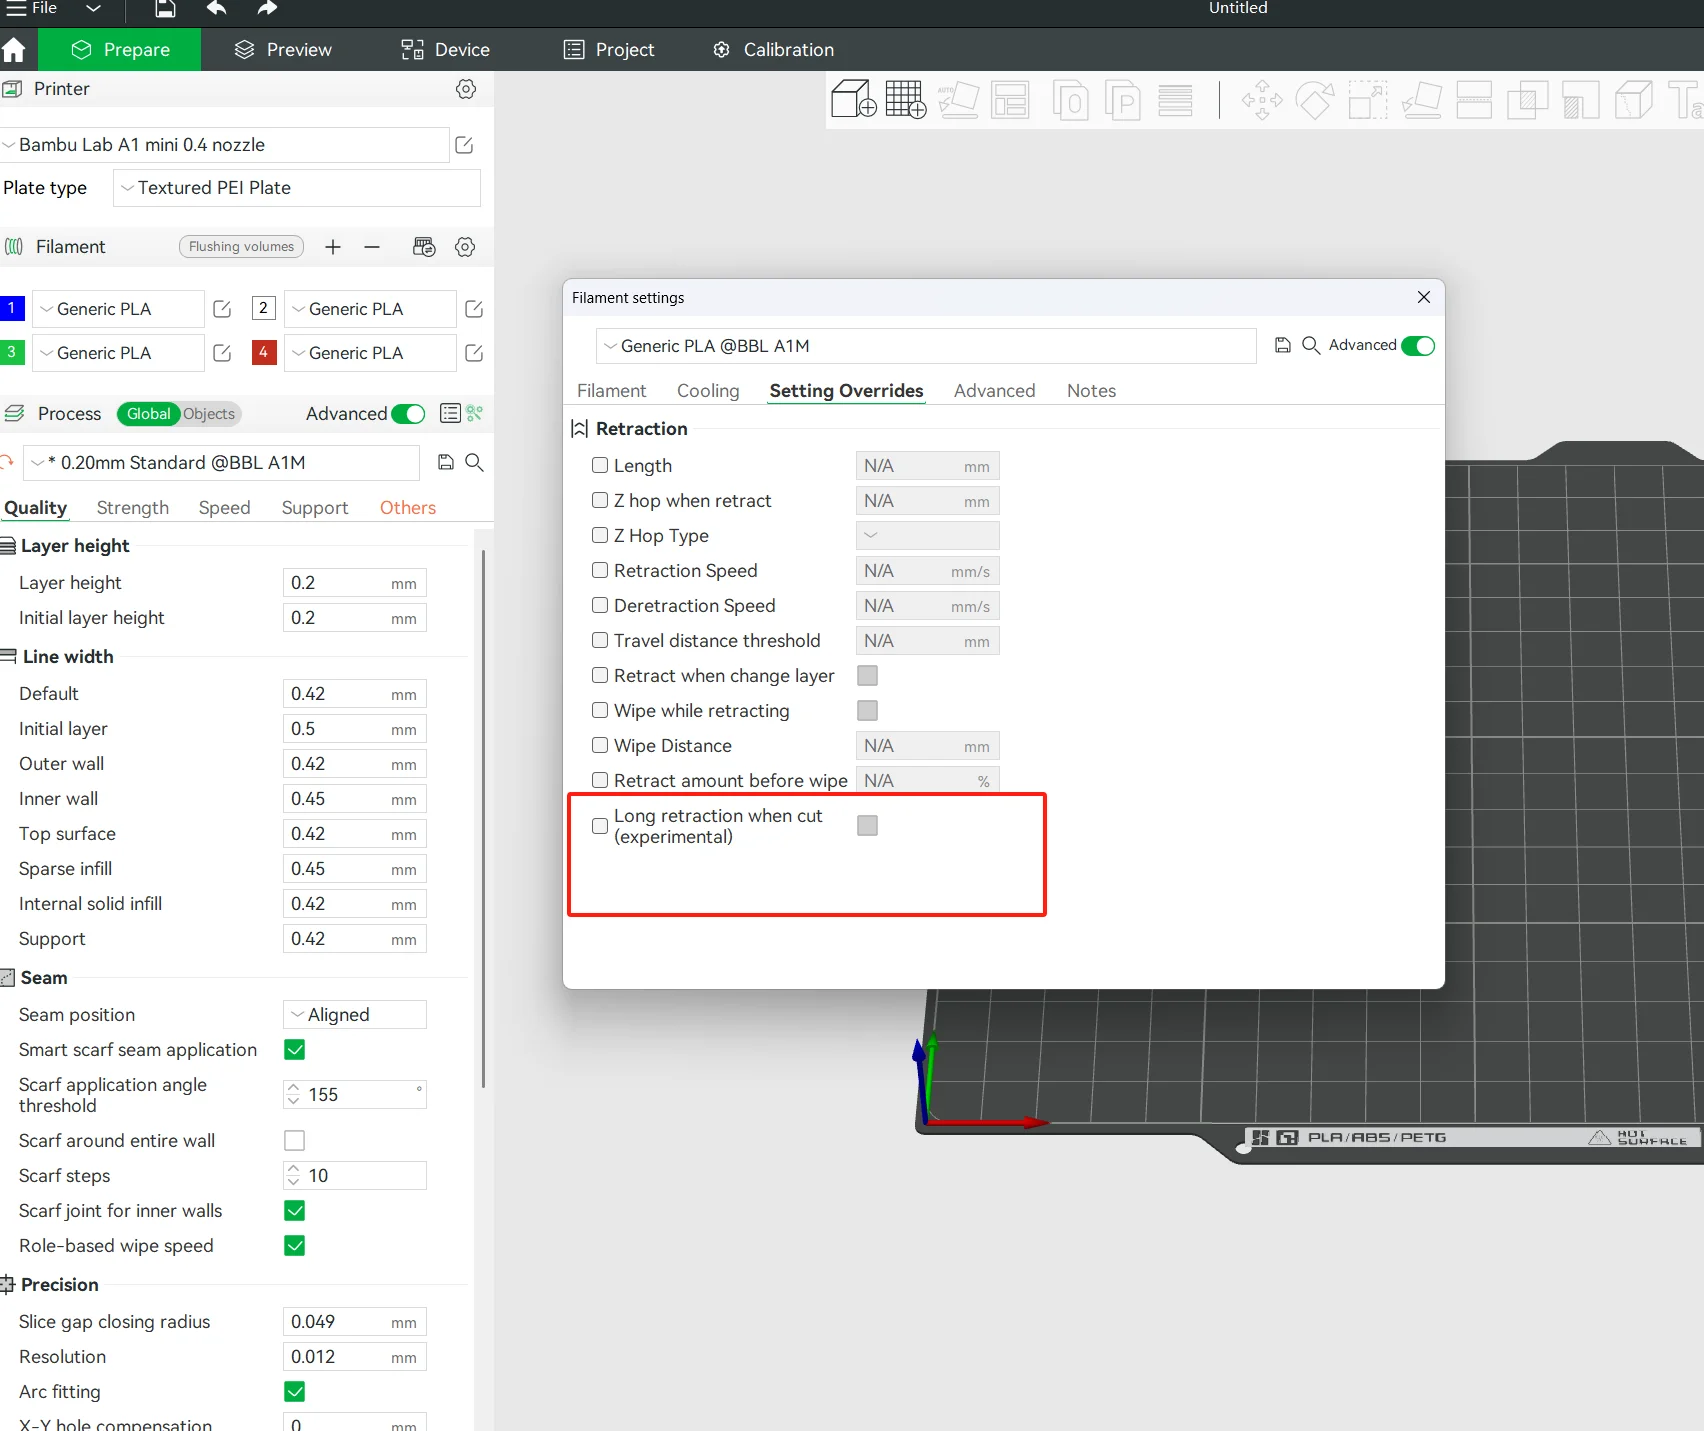
Task: Open filament 1 Generic PLA dropdown
Action: click(x=119, y=309)
